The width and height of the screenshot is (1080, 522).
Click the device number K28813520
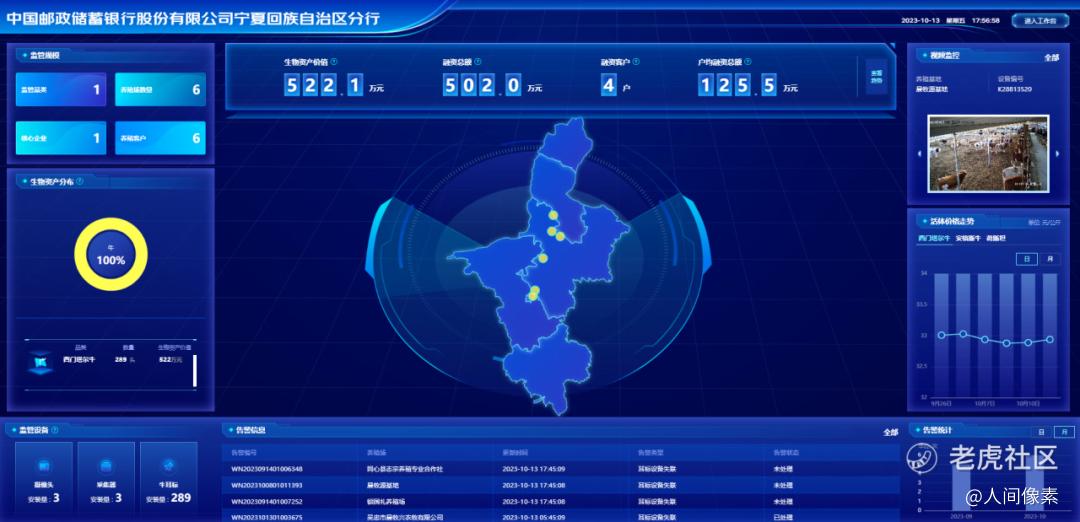click(x=1015, y=90)
